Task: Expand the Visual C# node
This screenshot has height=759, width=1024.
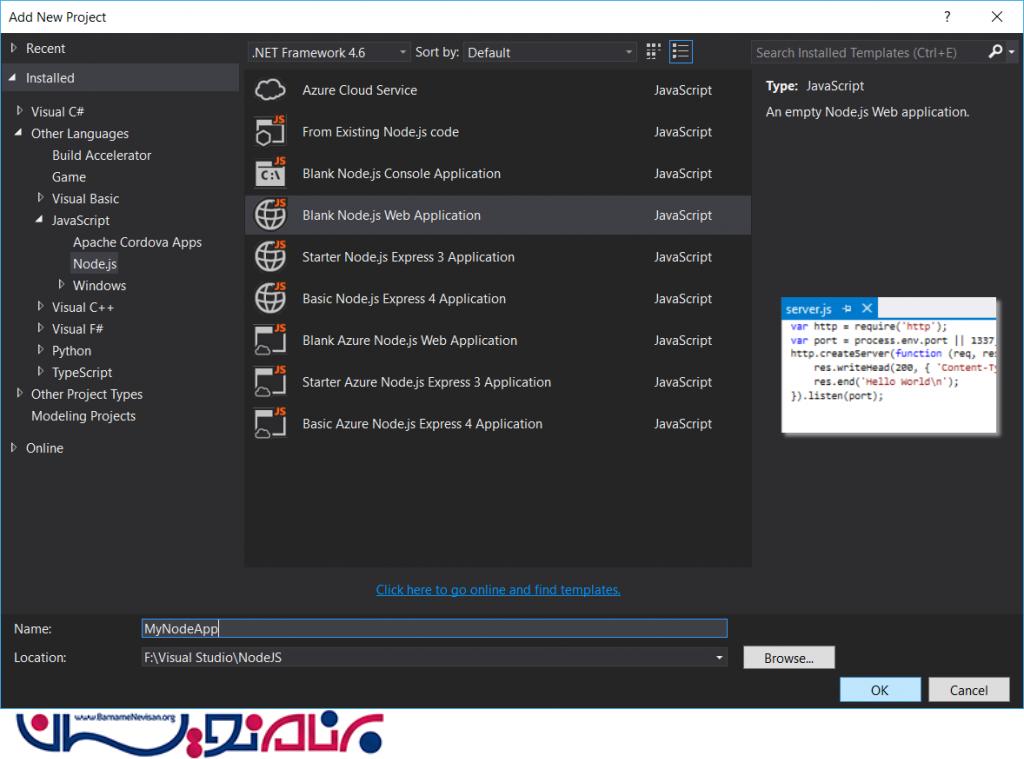Action: coord(20,111)
